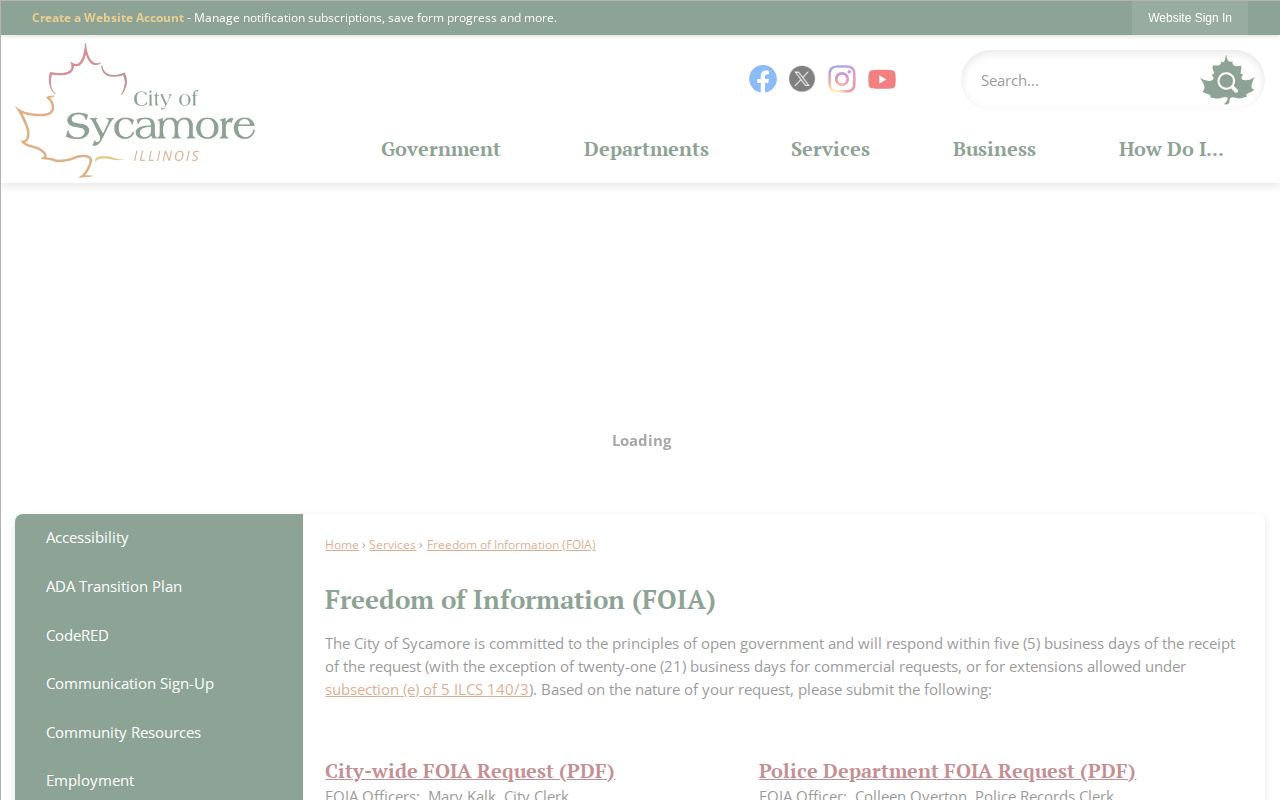Click the Freedom of Information (FOIA) heading
This screenshot has height=800, width=1280.
click(x=520, y=600)
